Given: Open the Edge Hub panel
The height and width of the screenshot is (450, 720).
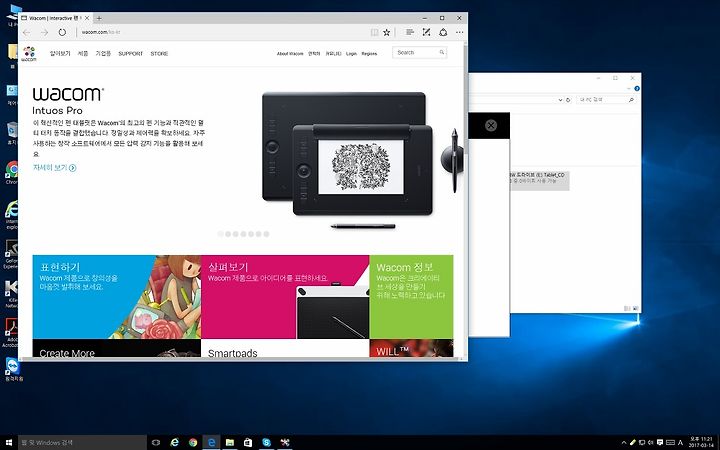Looking at the screenshot, I should [410, 32].
